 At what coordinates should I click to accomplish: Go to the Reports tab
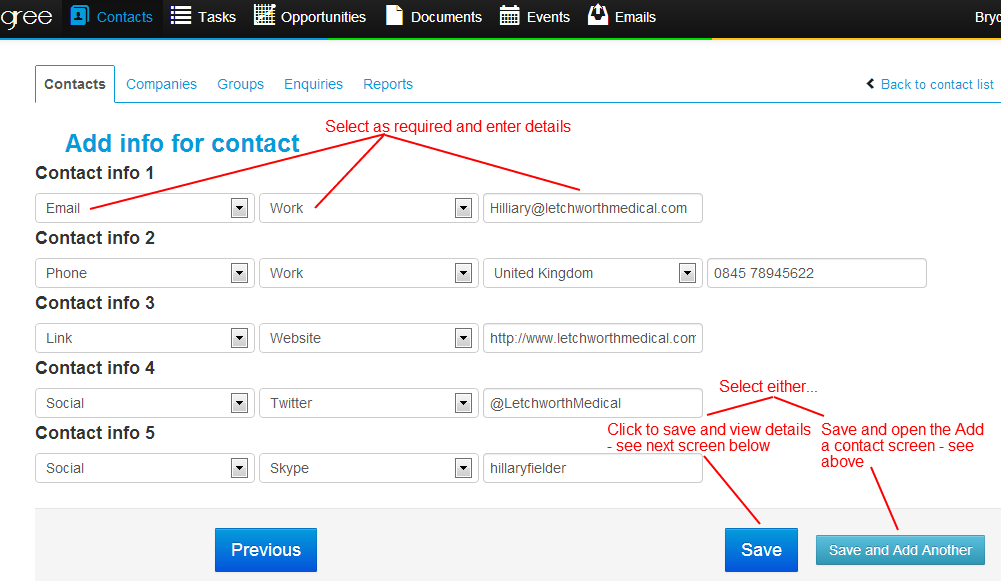pyautogui.click(x=388, y=84)
